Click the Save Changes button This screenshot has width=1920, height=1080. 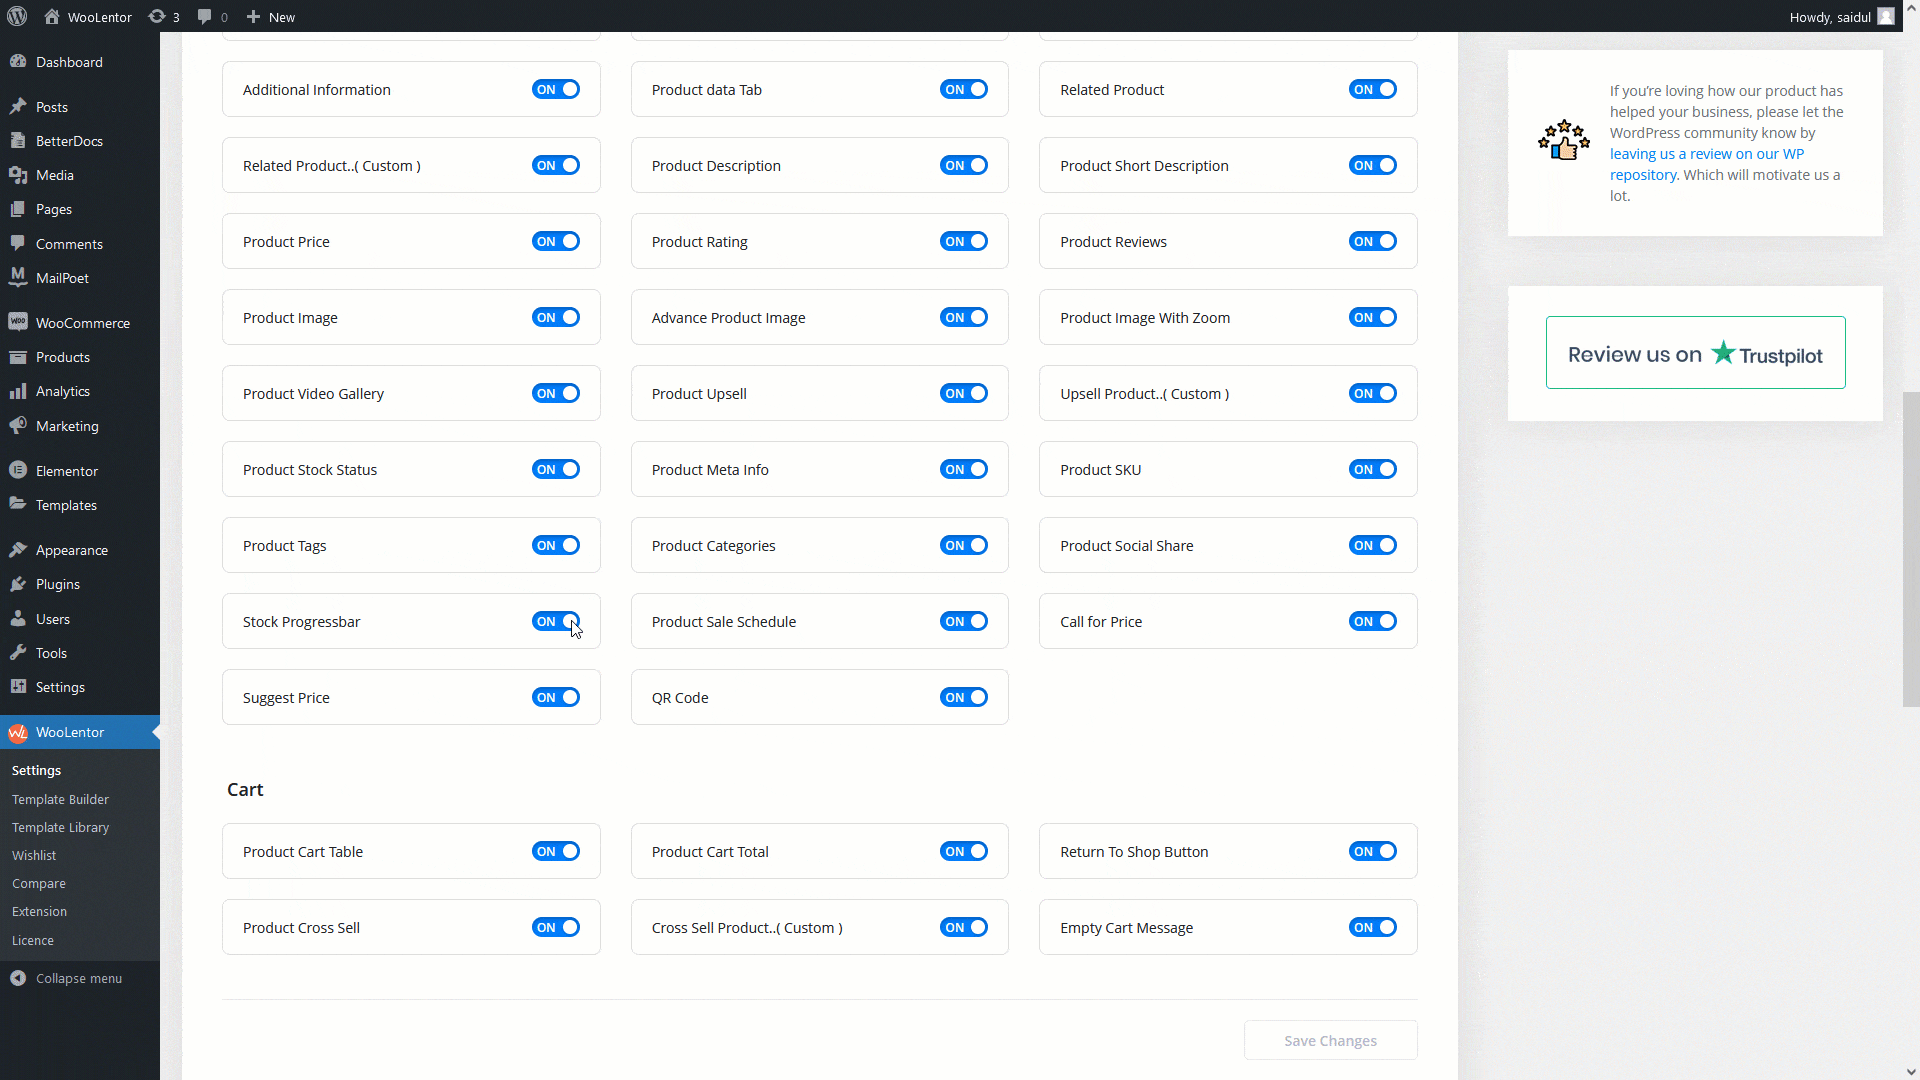1330,1040
